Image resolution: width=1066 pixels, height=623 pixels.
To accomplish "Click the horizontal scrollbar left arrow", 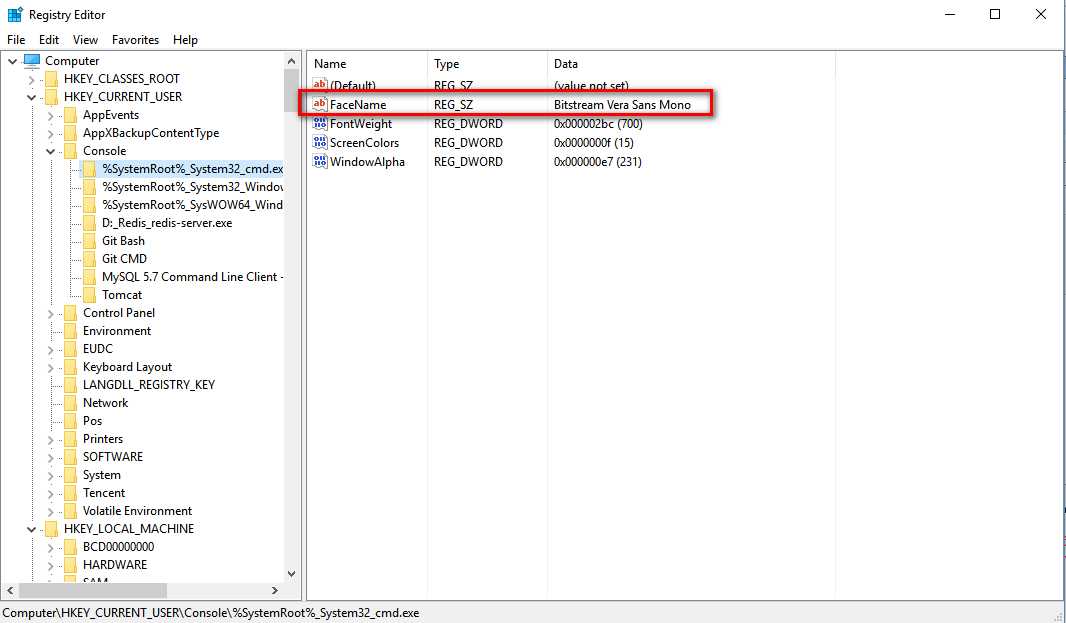I will [10, 590].
